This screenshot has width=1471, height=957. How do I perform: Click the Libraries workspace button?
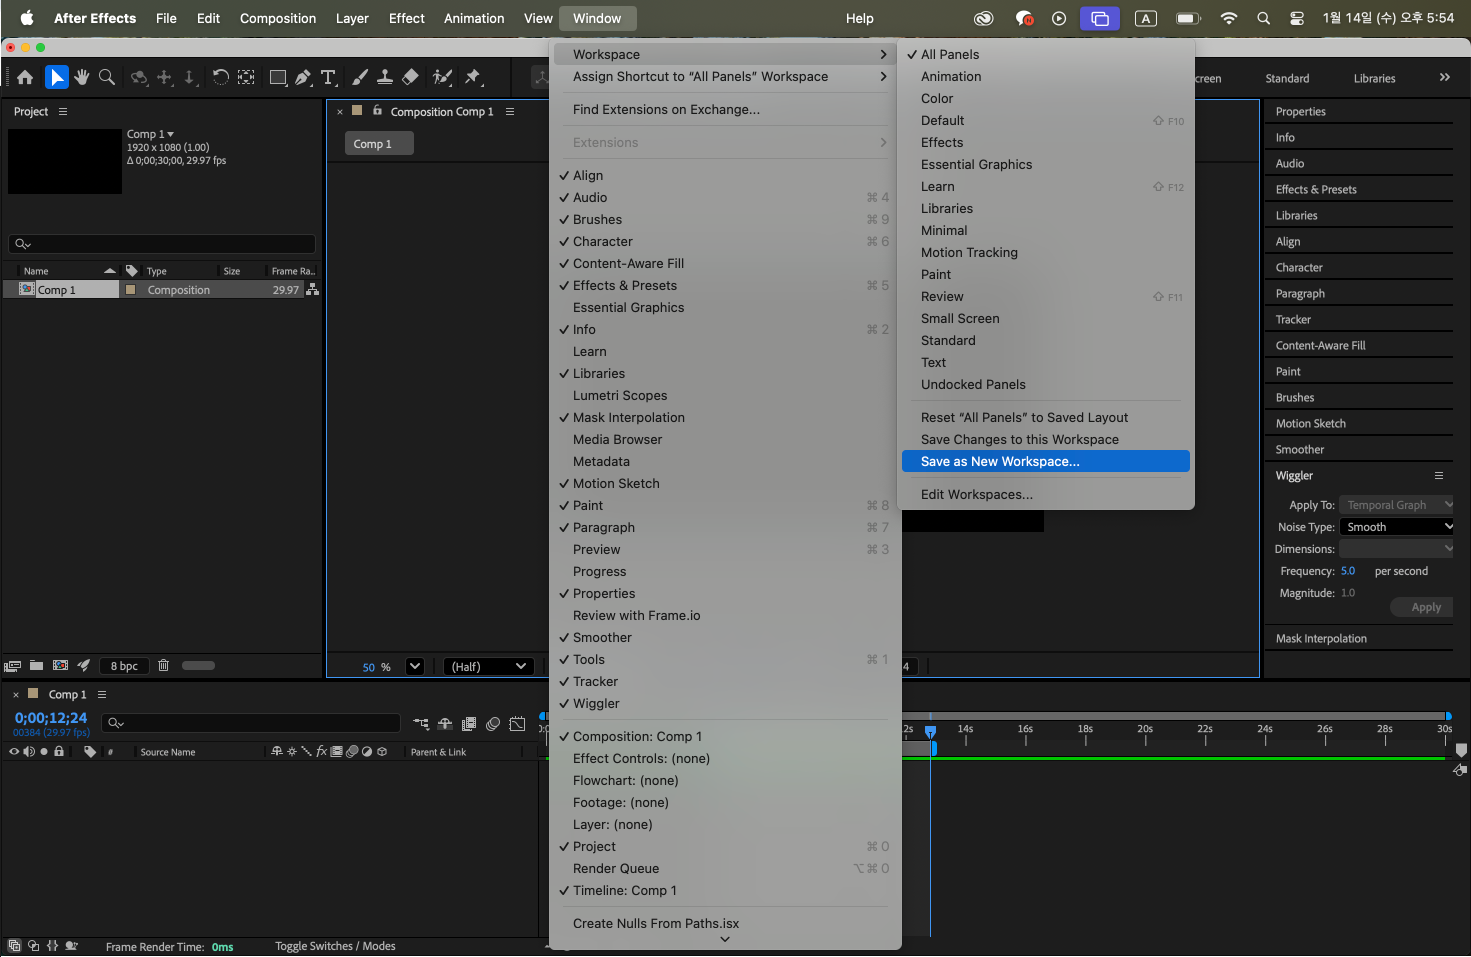point(1374,78)
